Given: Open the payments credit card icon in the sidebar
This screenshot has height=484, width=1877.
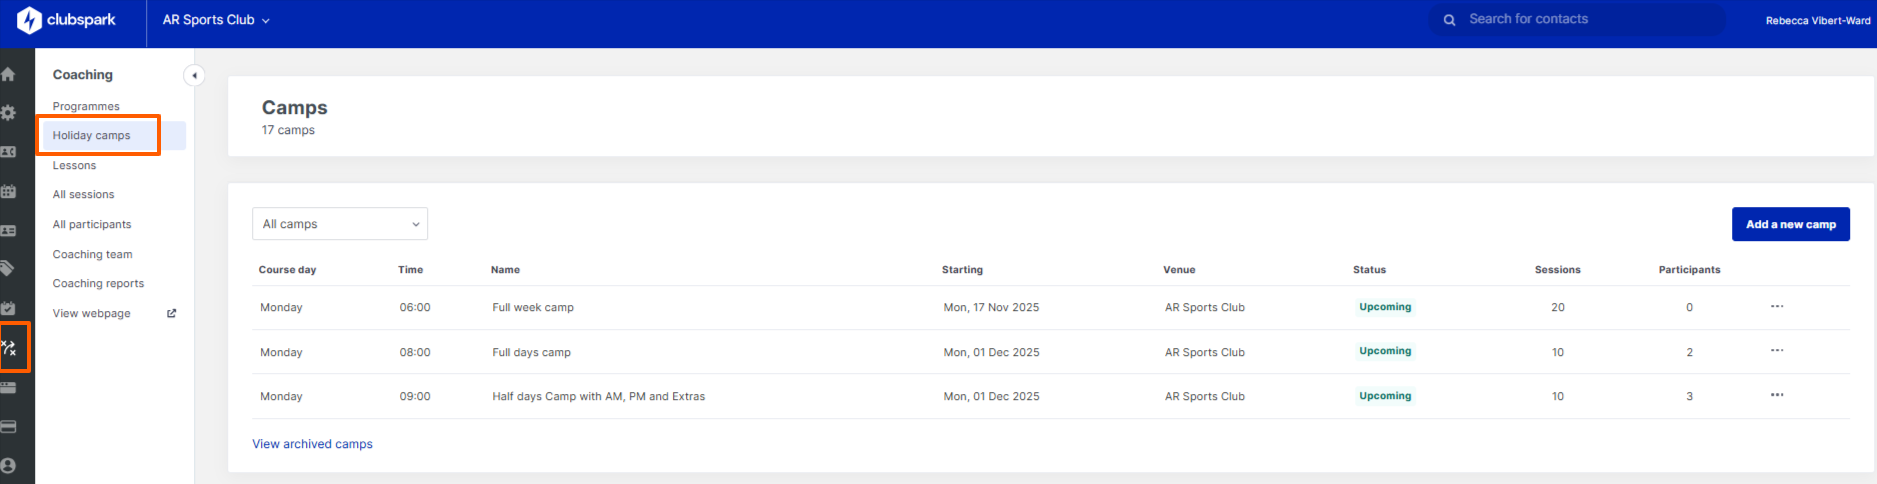Looking at the screenshot, I should click(x=8, y=426).
